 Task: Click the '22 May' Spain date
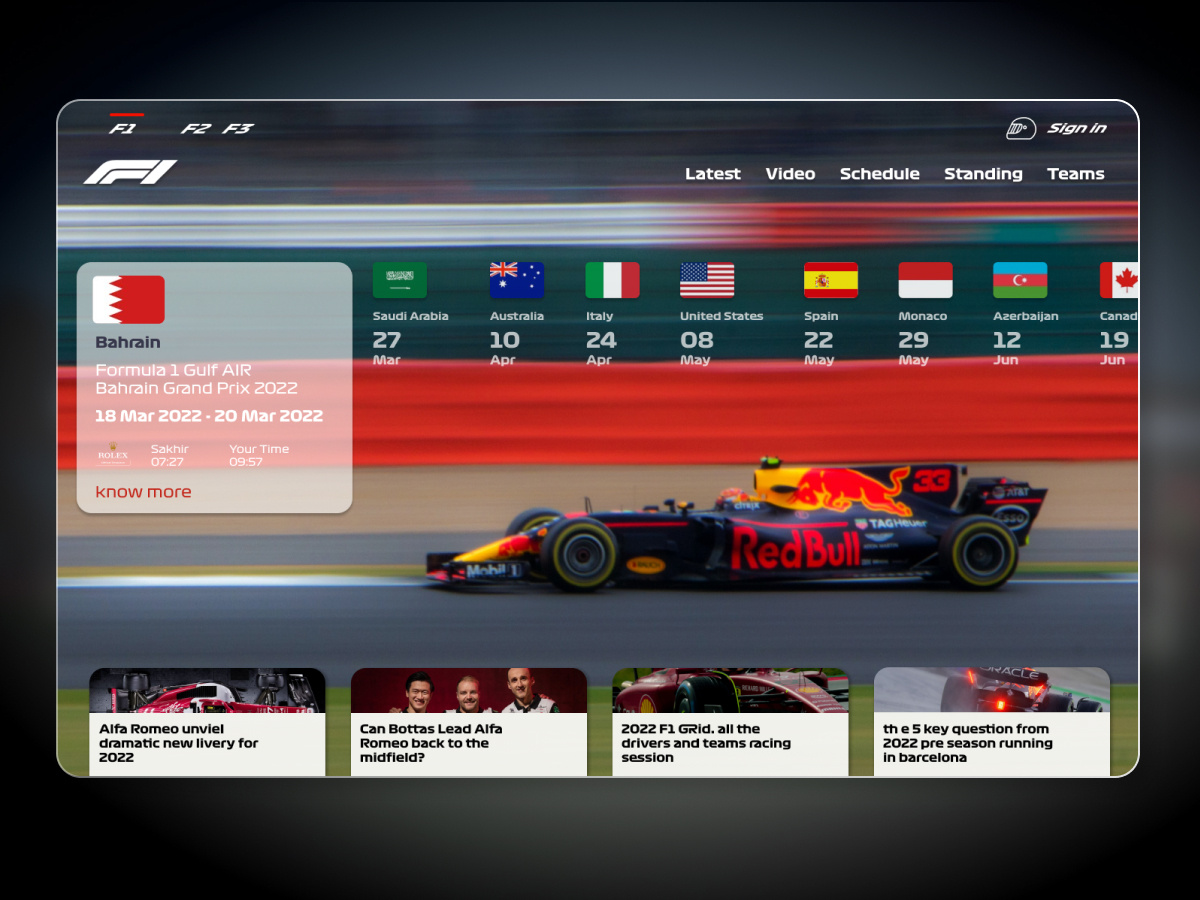point(819,347)
